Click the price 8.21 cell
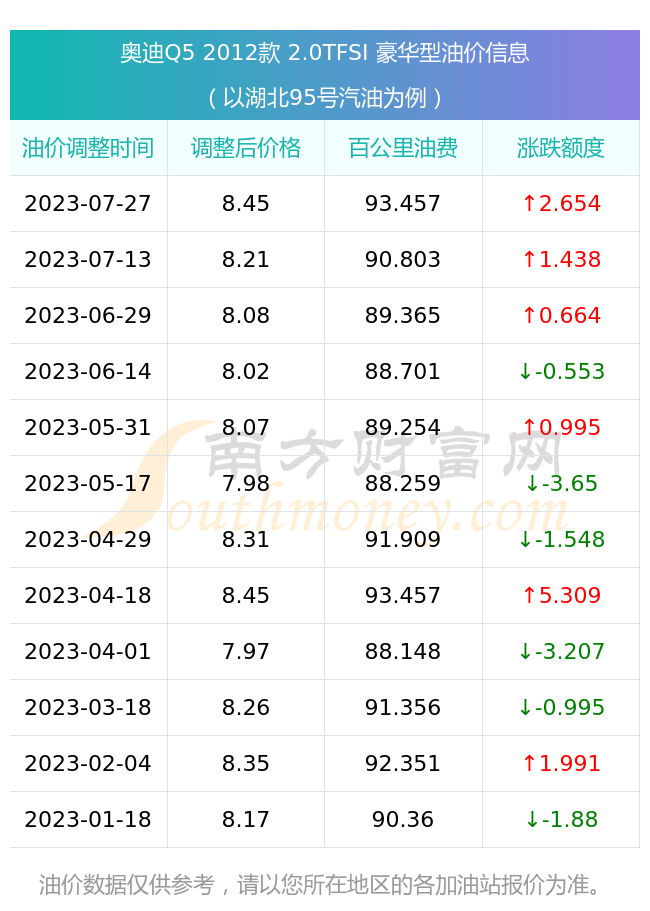Image resolution: width=650 pixels, height=911 pixels. 246,260
